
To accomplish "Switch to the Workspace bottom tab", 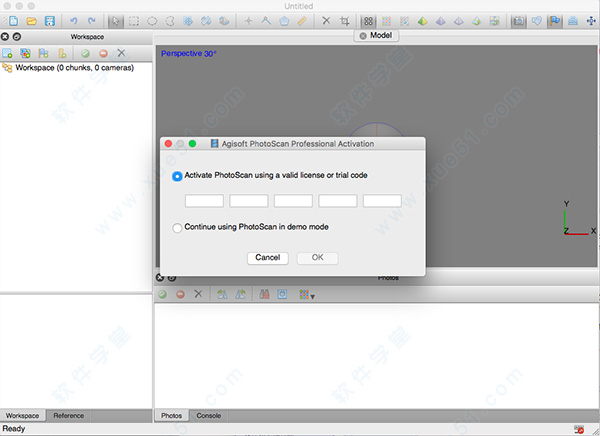I will (23, 415).
